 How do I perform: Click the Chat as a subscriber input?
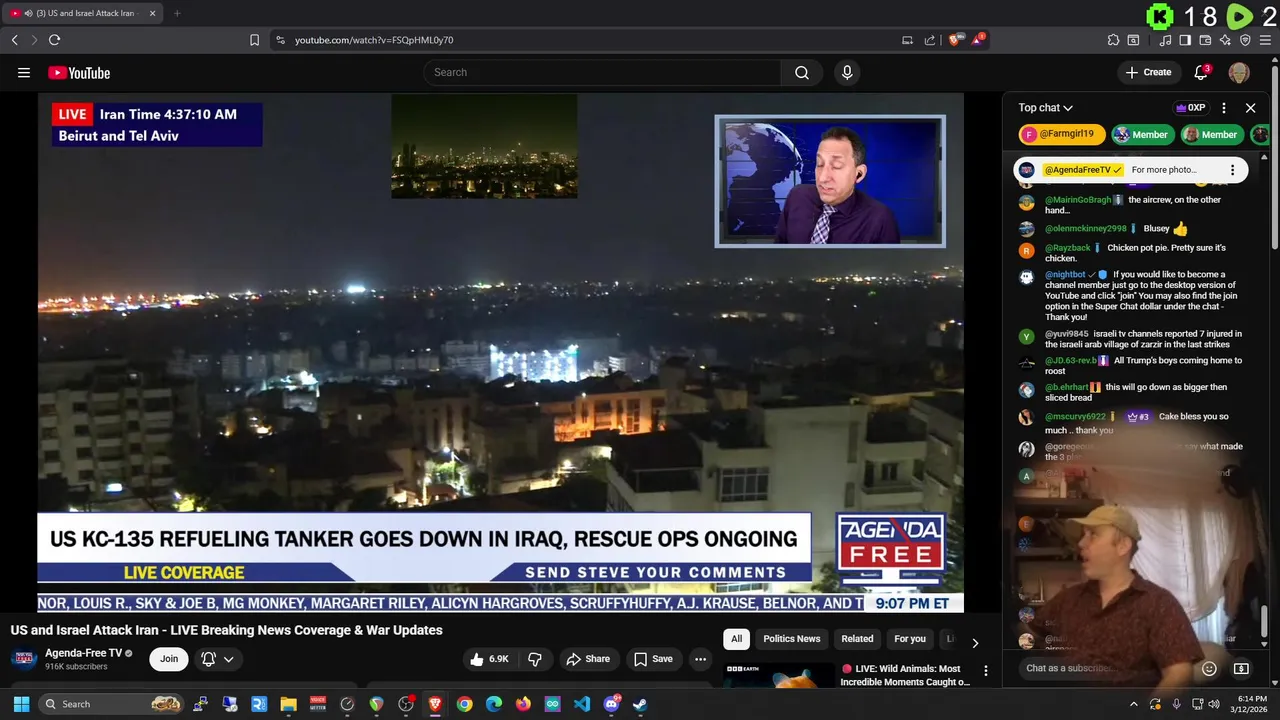[x=1109, y=668]
